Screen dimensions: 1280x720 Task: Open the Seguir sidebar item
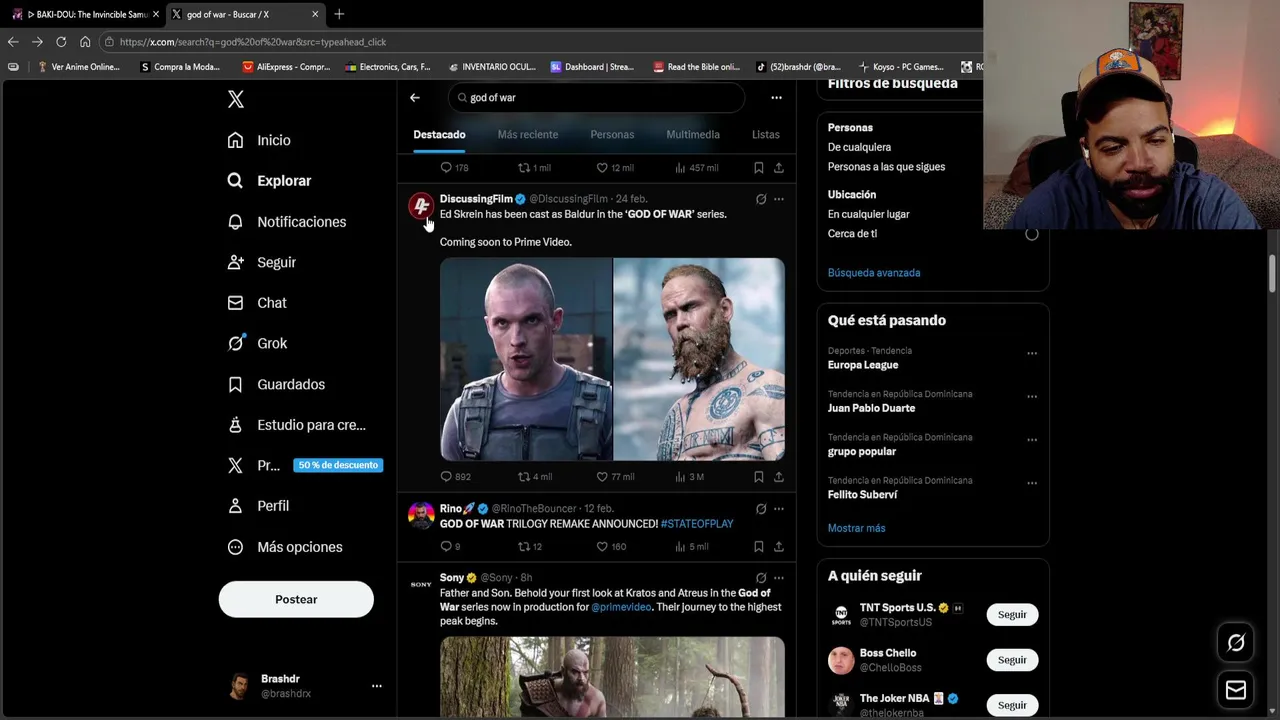coord(262,262)
